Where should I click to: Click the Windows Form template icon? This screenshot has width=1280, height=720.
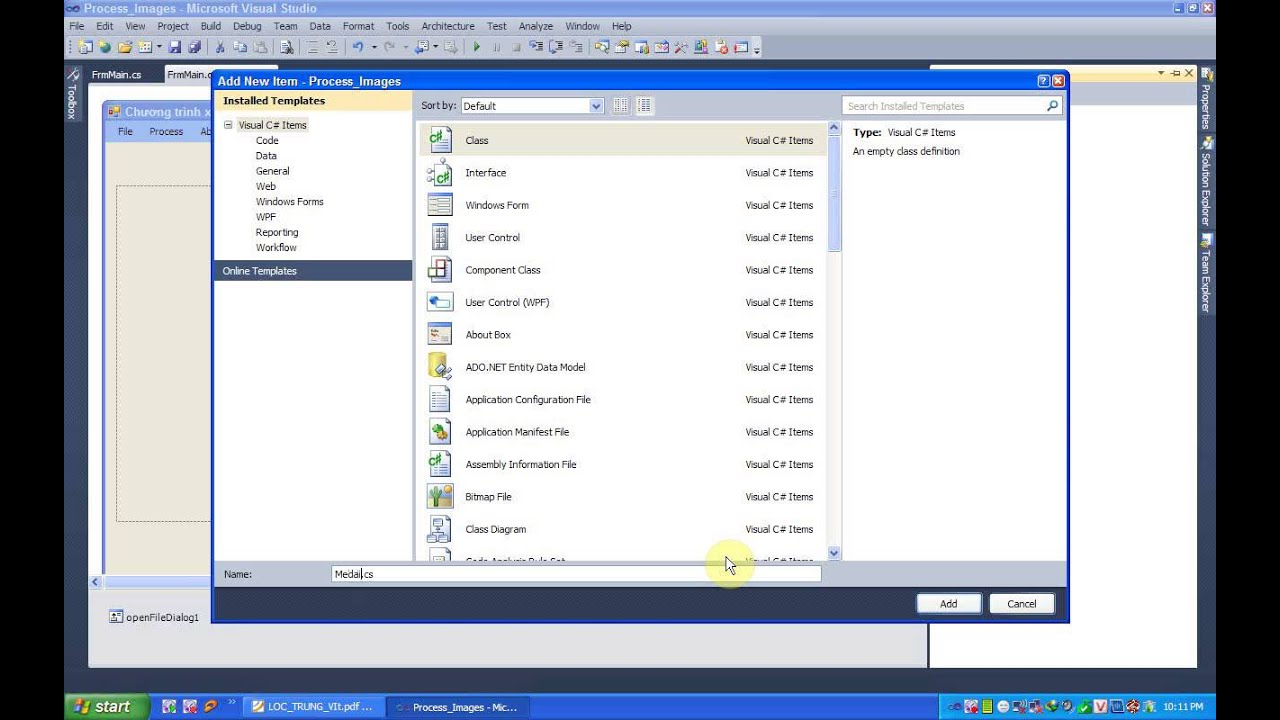[x=440, y=205]
